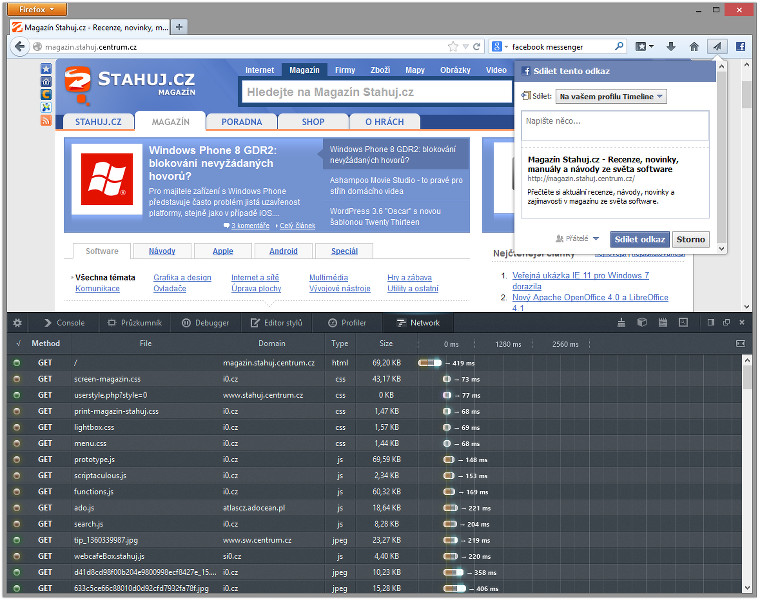Detach devtools into a separate window
The height and width of the screenshot is (600, 760).
coord(726,323)
